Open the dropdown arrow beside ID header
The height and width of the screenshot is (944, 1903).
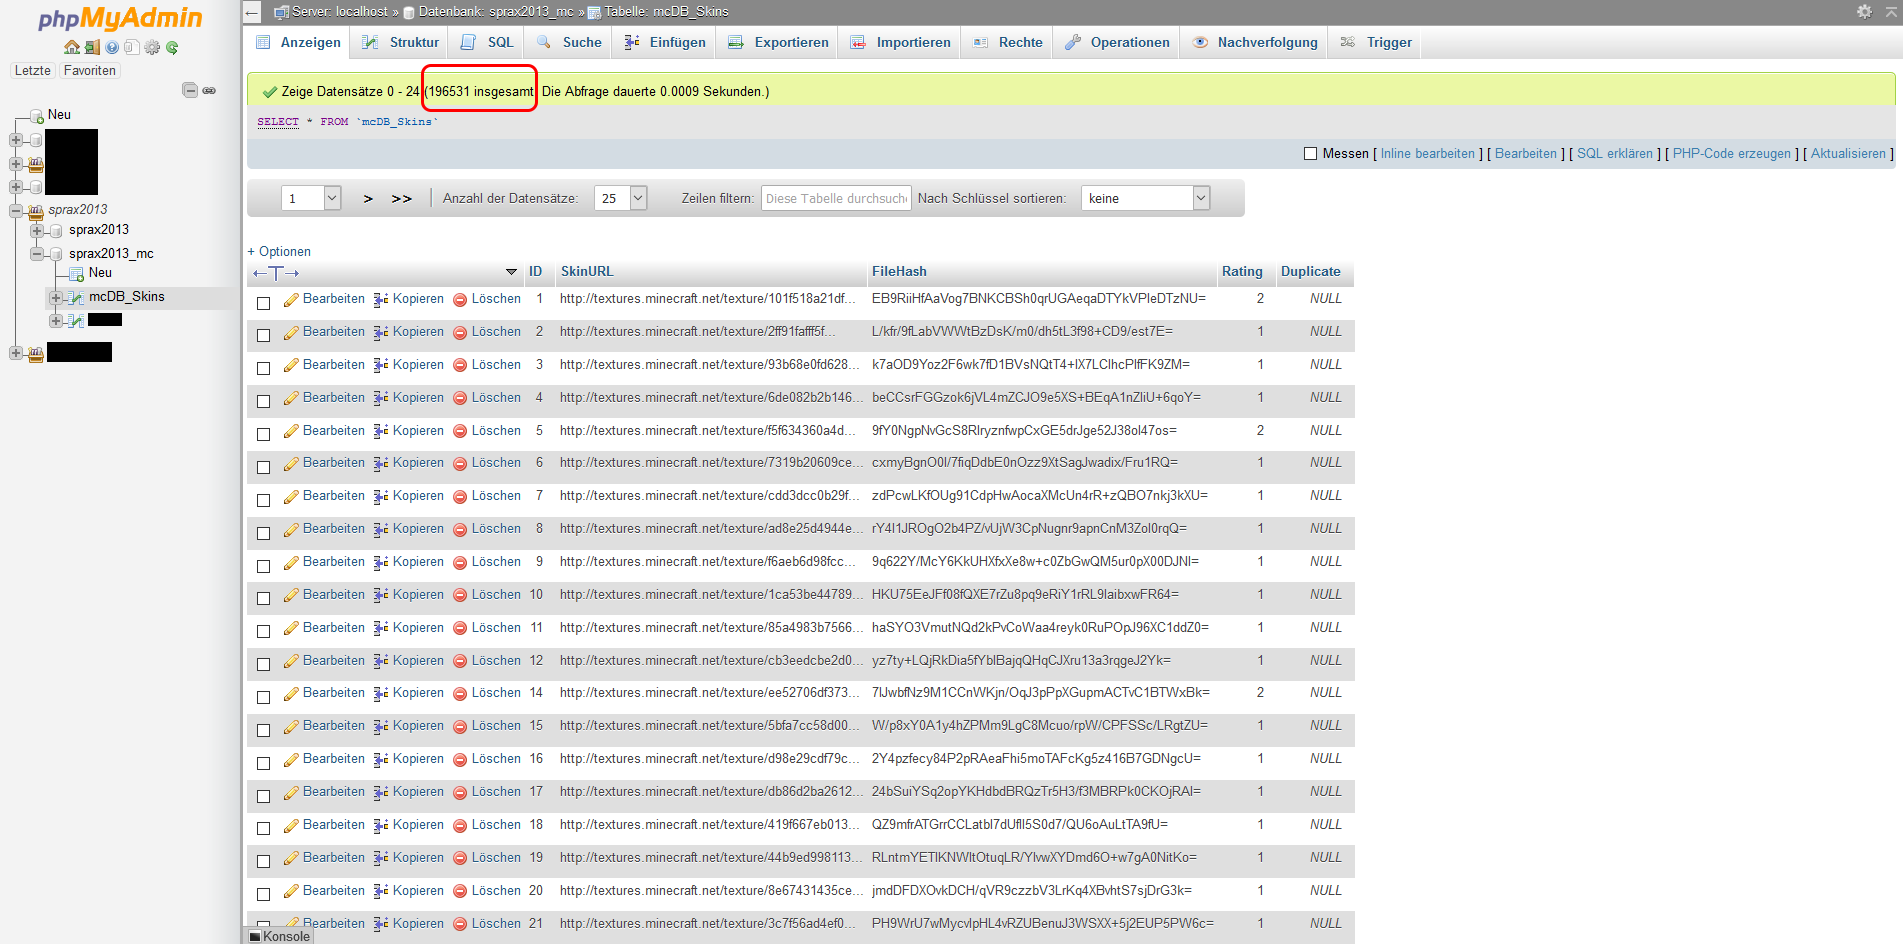(x=511, y=272)
